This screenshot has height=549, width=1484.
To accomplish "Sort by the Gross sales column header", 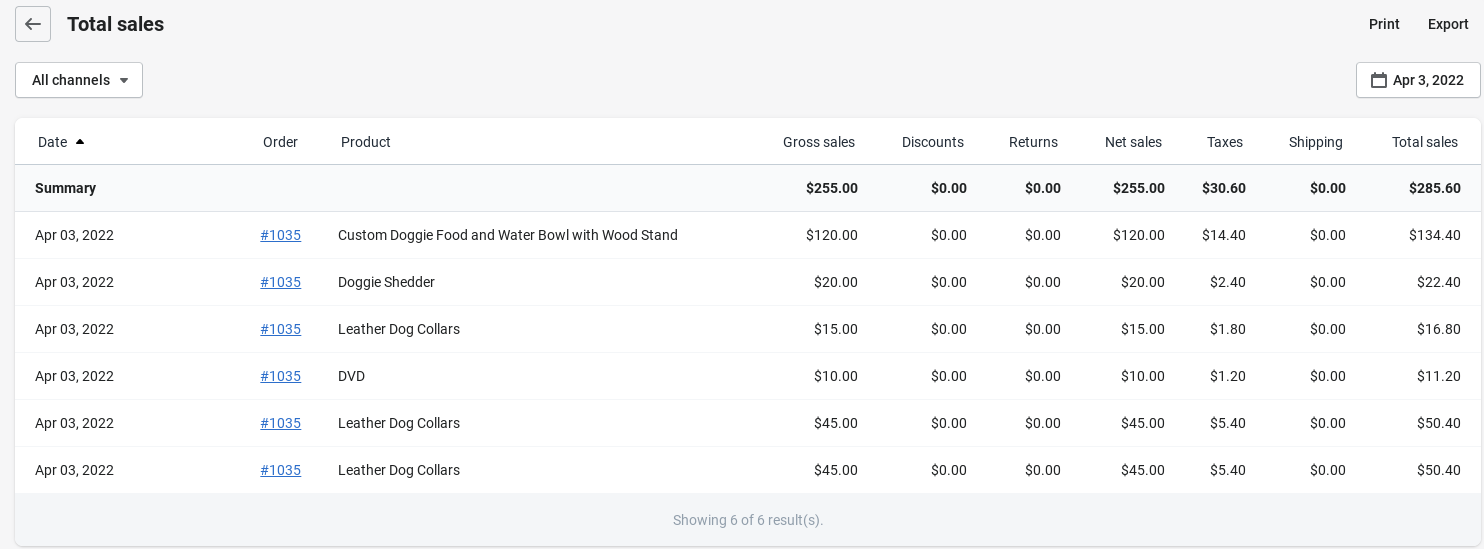I will click(x=818, y=142).
